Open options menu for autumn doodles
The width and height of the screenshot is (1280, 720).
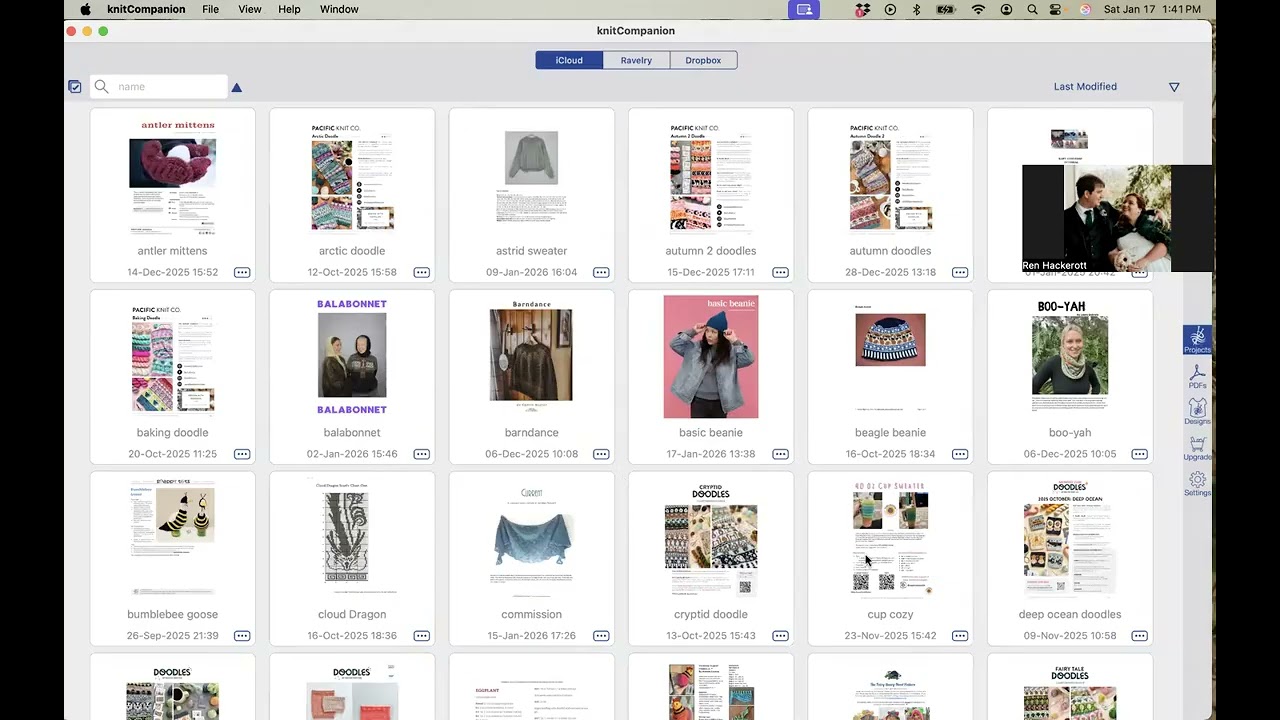tap(960, 272)
